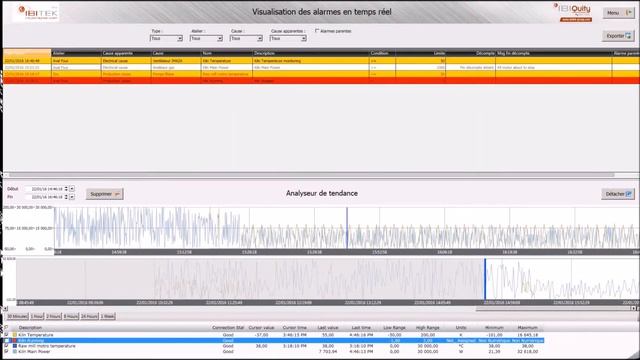Screen dimensions: 640x360
Task: Click the Fin date stepper arrows
Action: [x=66, y=197]
